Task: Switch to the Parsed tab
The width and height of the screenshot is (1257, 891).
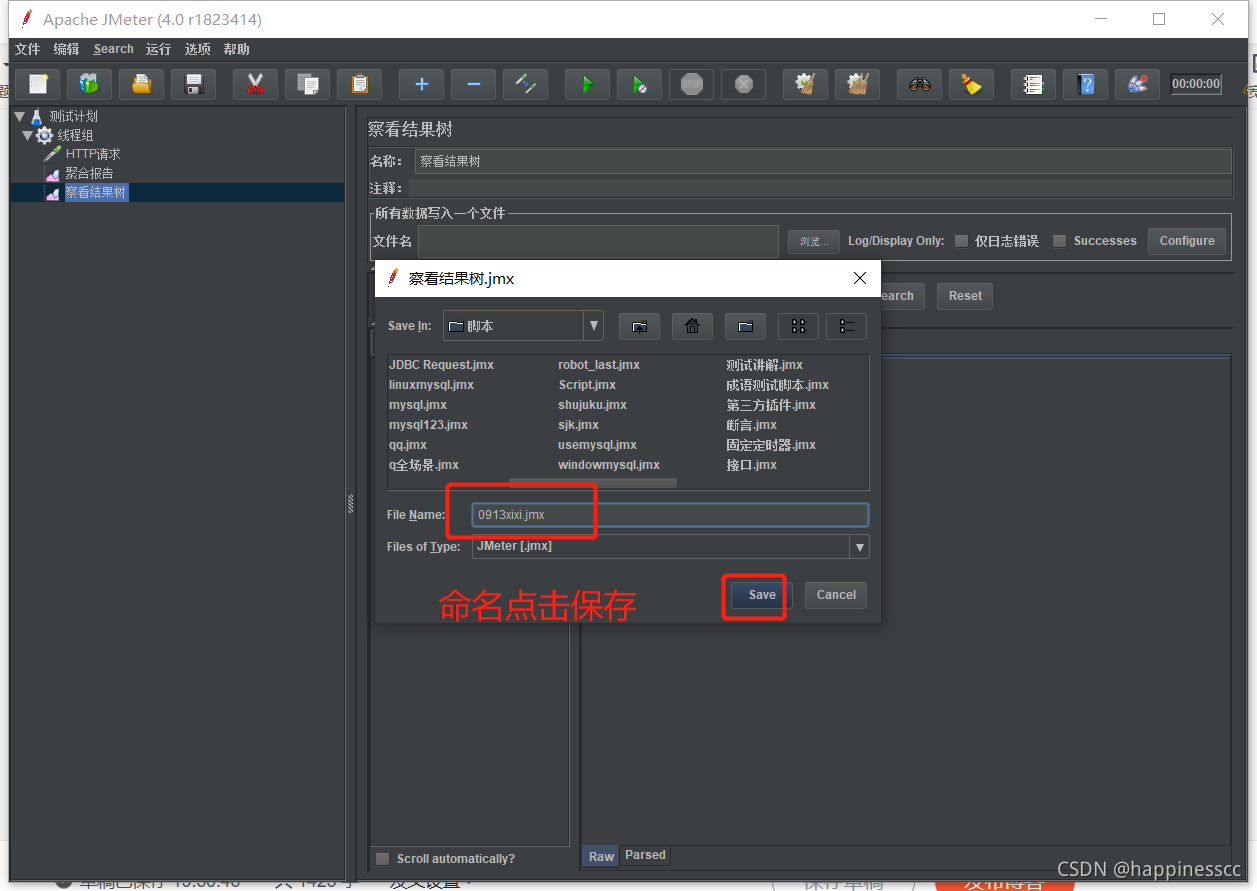Action: [645, 855]
